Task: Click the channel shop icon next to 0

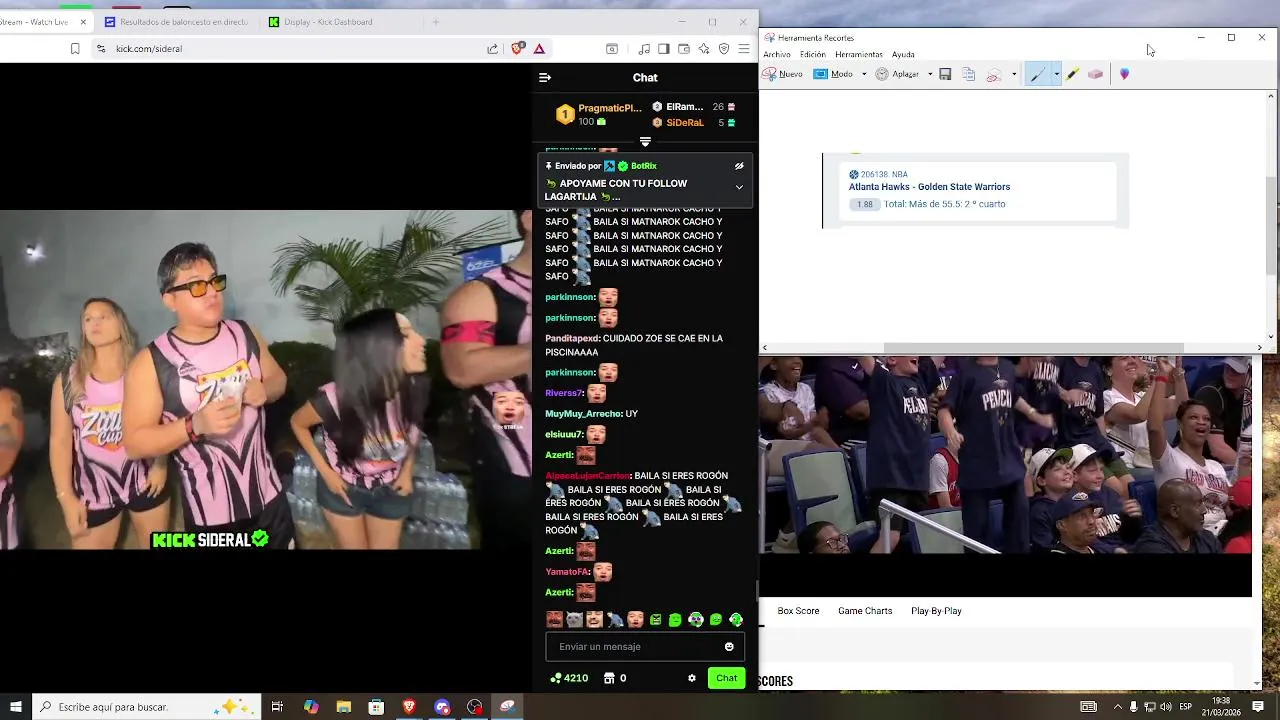Action: click(609, 678)
